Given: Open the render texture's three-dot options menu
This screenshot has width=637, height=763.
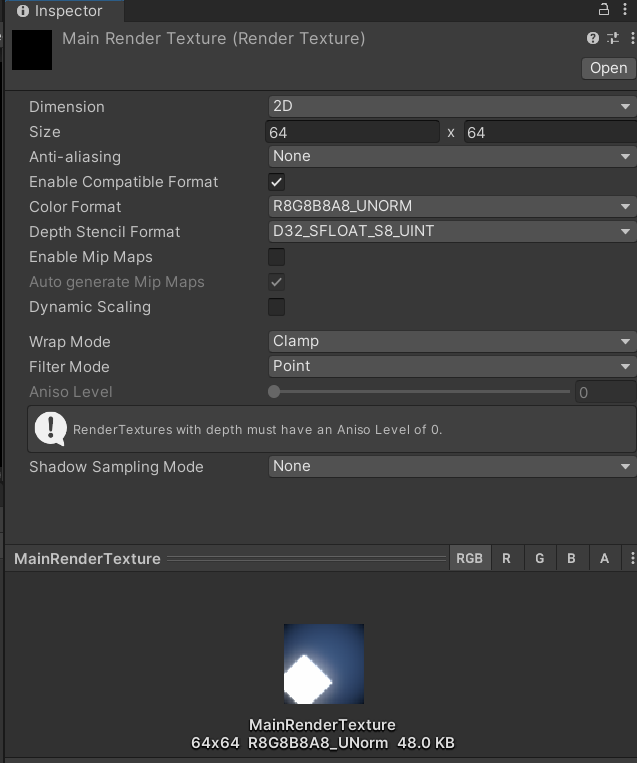Looking at the screenshot, I should click(x=632, y=39).
